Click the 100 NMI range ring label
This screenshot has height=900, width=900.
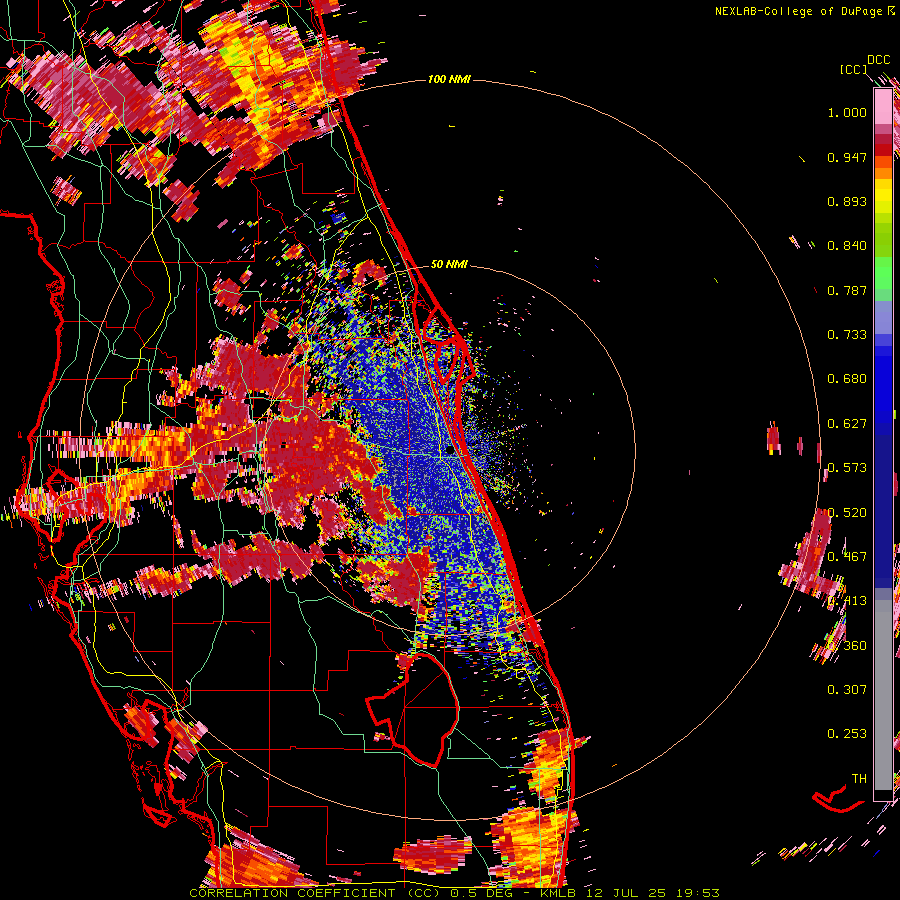point(449,79)
